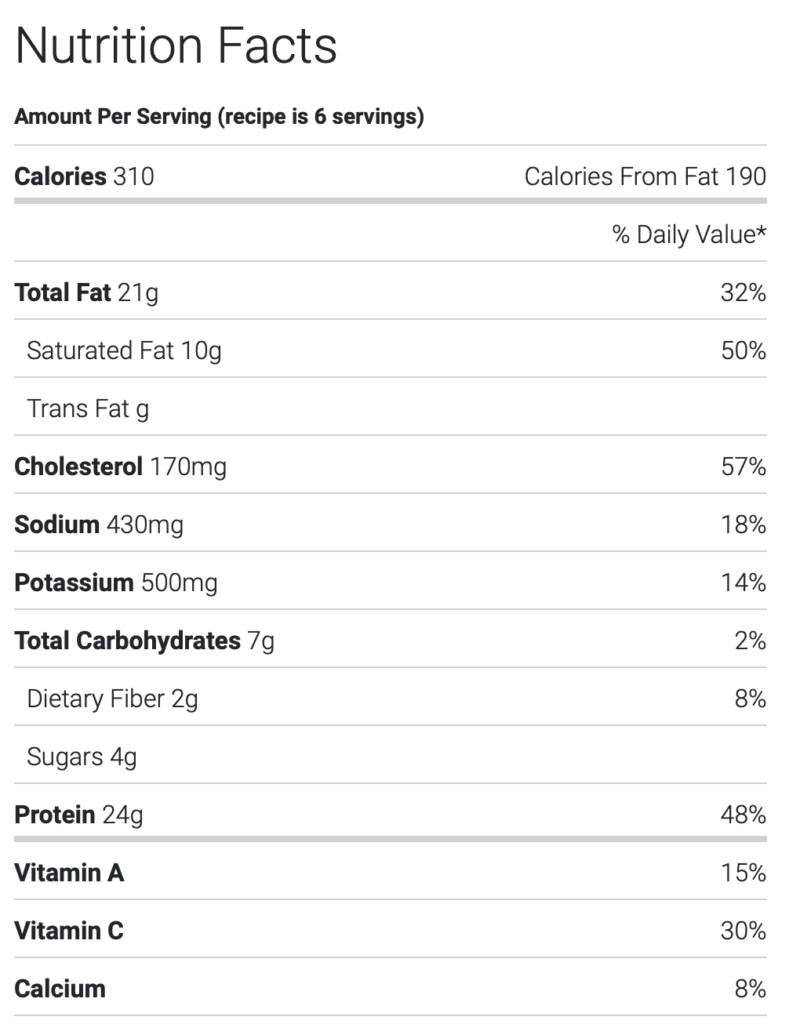The height and width of the screenshot is (1024, 789).
Task: Click the Trans Fat g label
Action: click(x=88, y=409)
